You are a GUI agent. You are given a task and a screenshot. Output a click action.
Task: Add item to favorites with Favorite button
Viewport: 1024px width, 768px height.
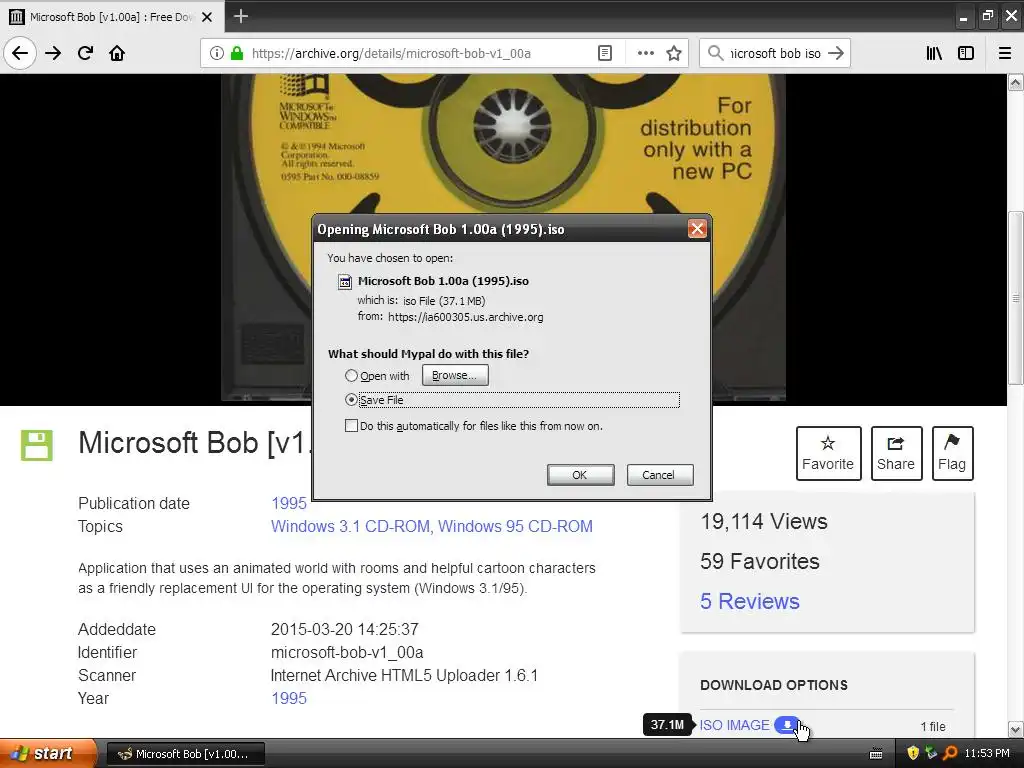tap(828, 453)
